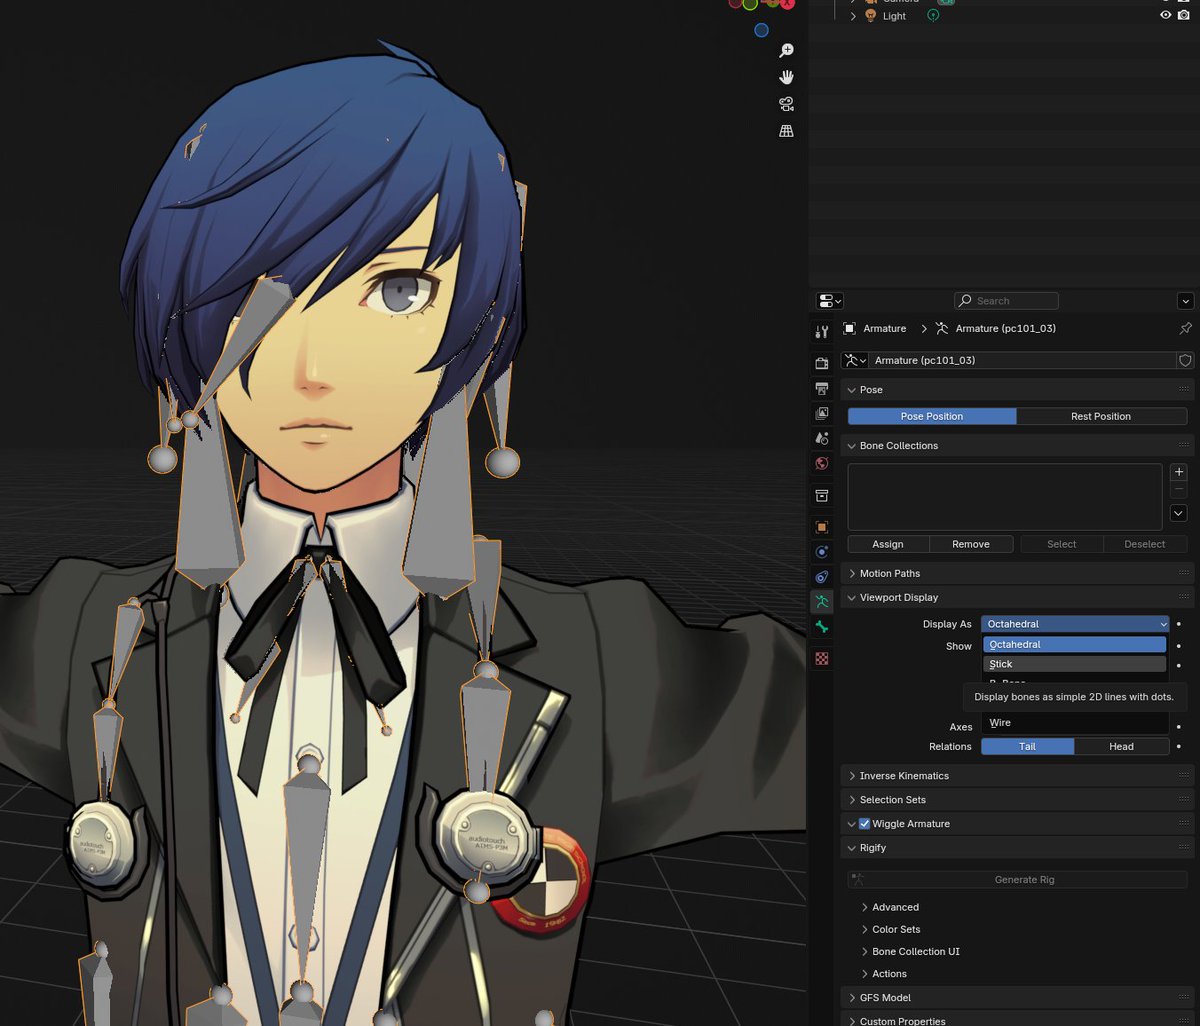Open the Object properties tab icon
The image size is (1200, 1026).
pyautogui.click(x=822, y=527)
